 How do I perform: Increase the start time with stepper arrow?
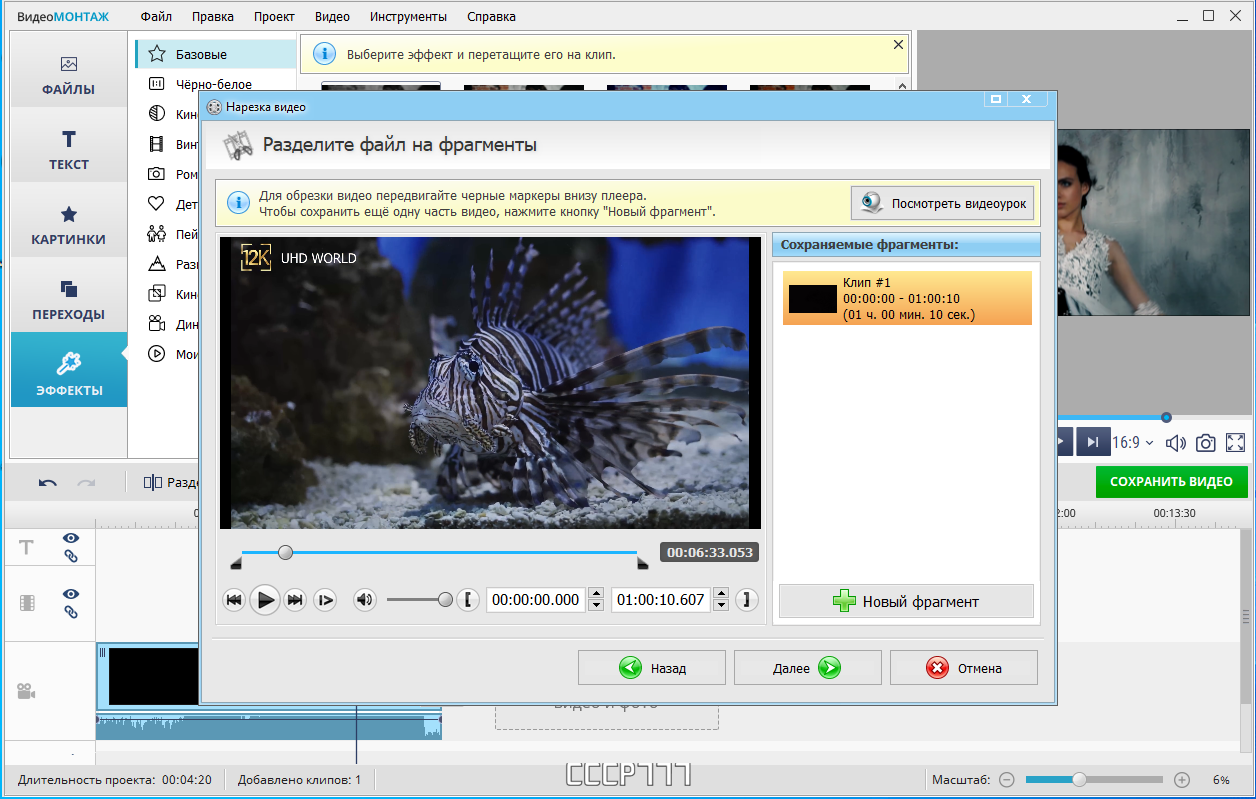point(596,594)
